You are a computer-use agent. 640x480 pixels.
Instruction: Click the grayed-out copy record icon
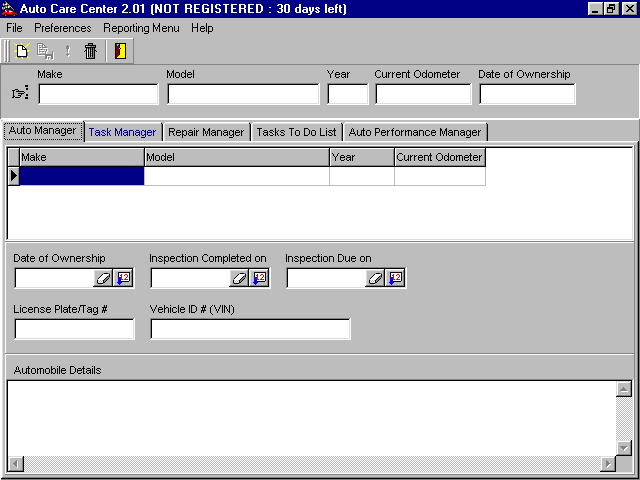coord(45,51)
